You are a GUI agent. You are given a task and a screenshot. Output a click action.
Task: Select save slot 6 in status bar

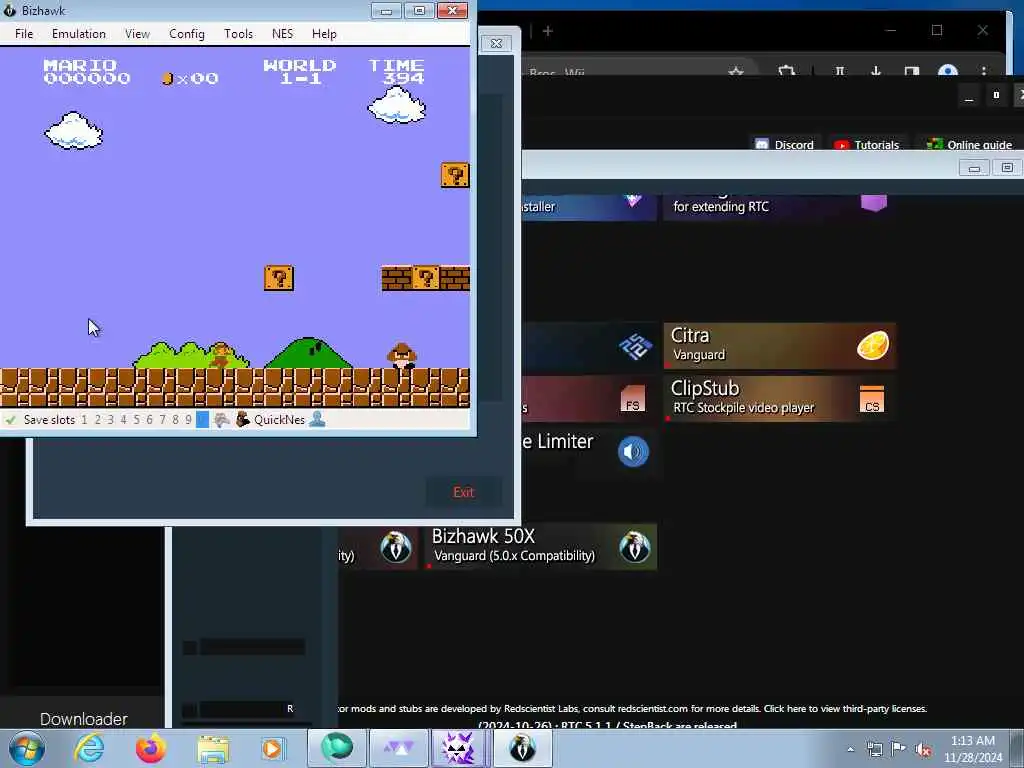point(150,420)
